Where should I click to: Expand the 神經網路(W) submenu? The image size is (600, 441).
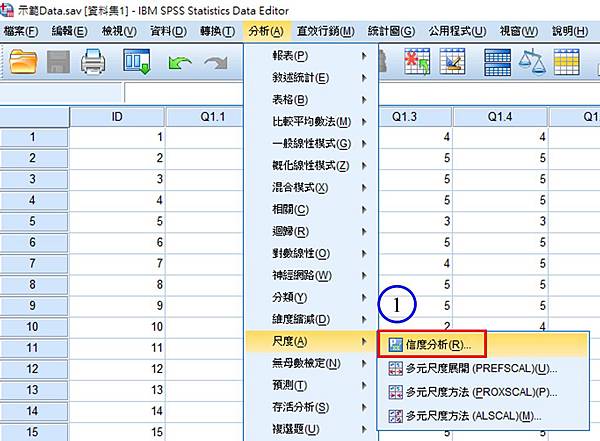tap(311, 276)
